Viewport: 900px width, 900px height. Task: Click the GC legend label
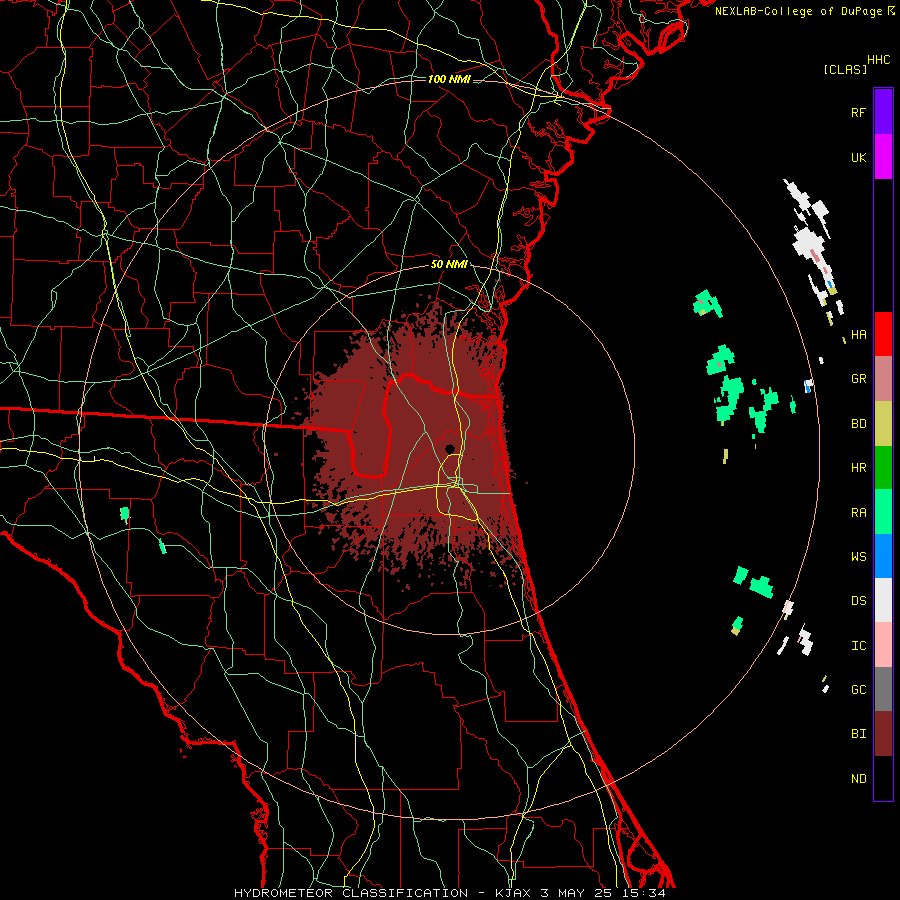coord(858,689)
